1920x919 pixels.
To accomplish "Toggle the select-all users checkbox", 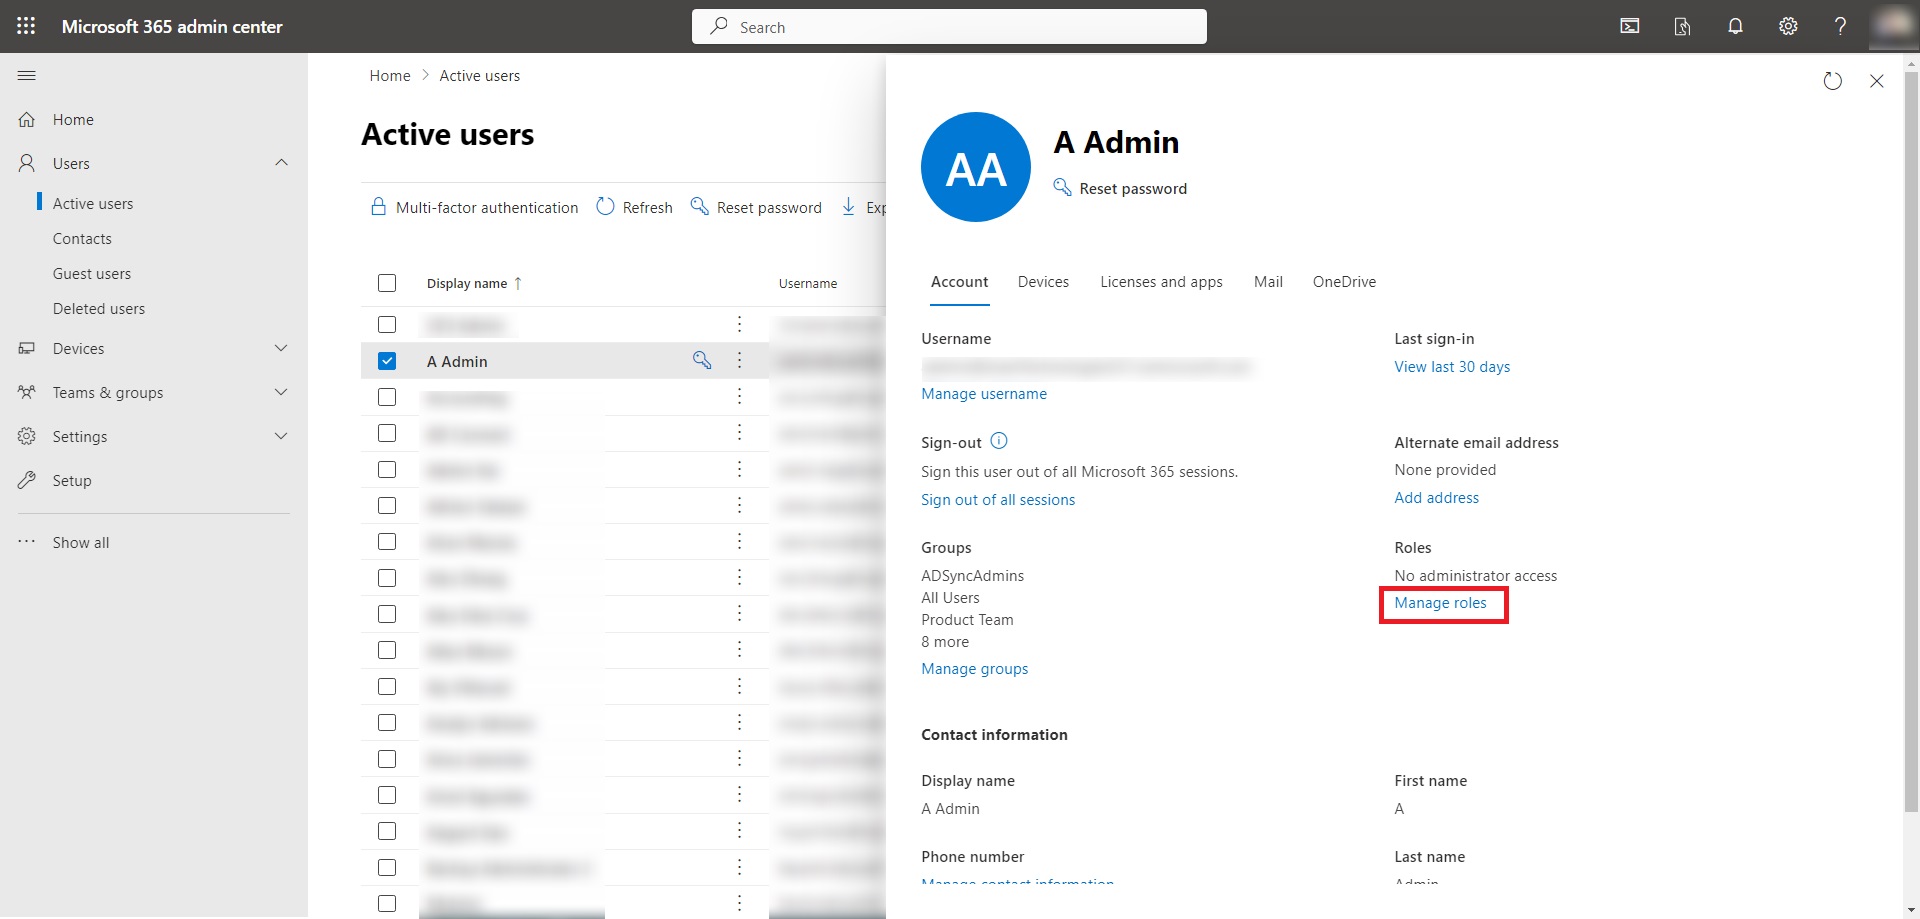I will click(387, 283).
